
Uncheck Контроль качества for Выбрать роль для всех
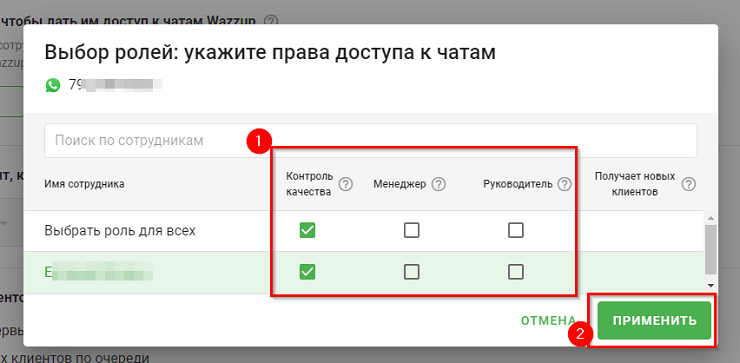(x=307, y=230)
